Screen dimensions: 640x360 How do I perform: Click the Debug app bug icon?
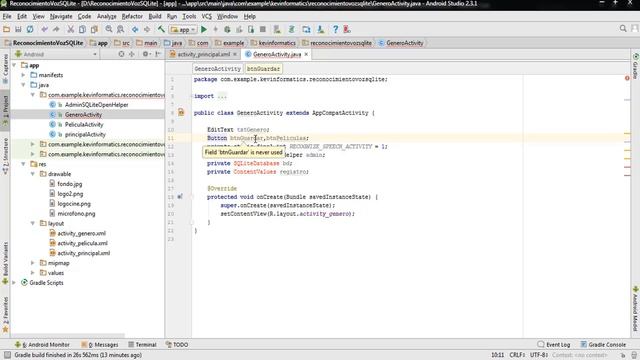pyautogui.click(x=227, y=29)
